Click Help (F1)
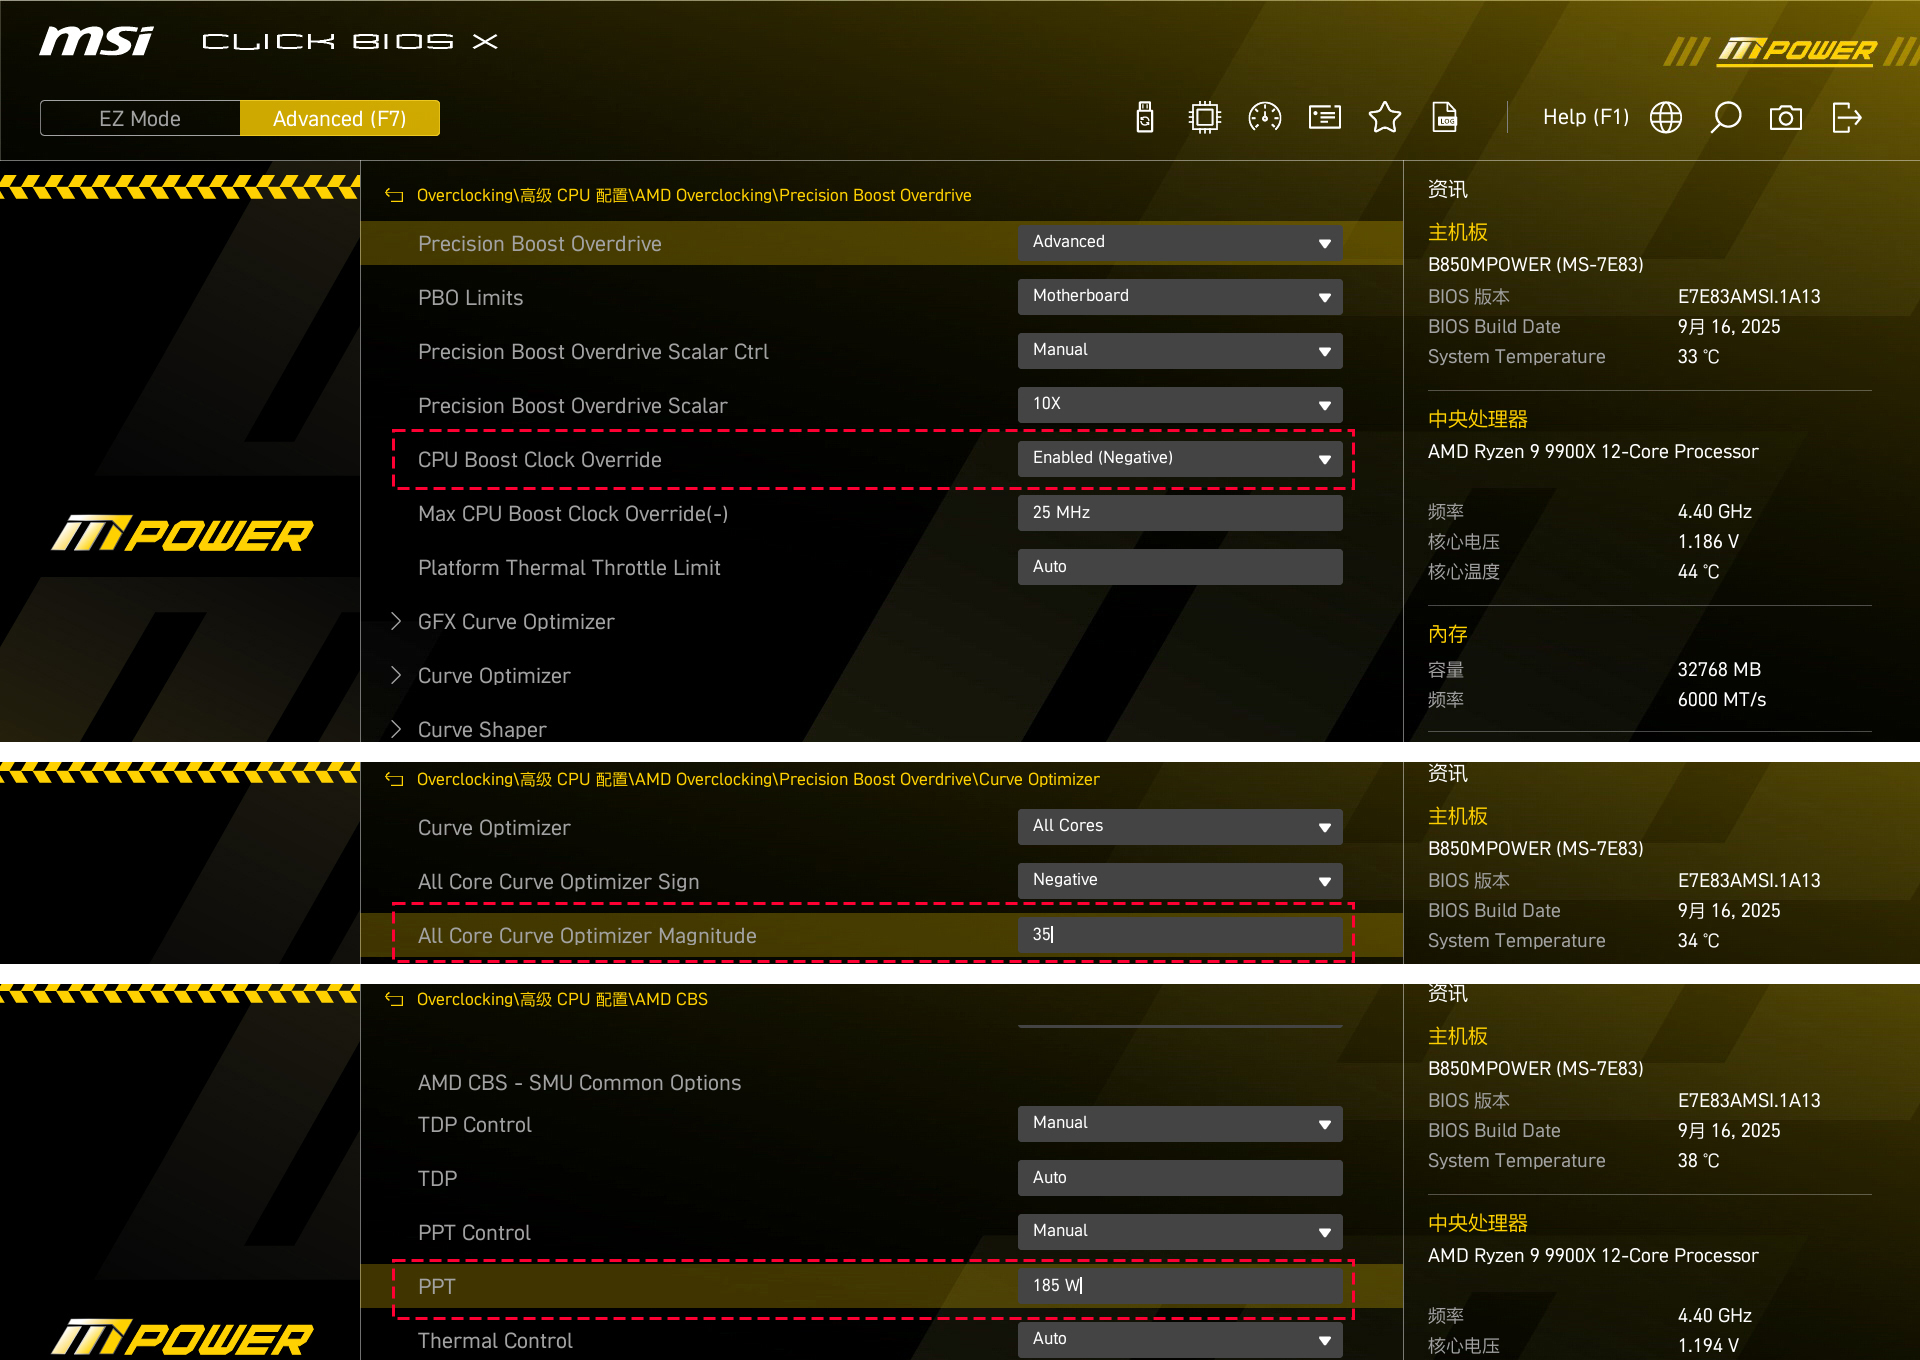Screen dimensions: 1920x1360 pyautogui.click(x=1585, y=118)
